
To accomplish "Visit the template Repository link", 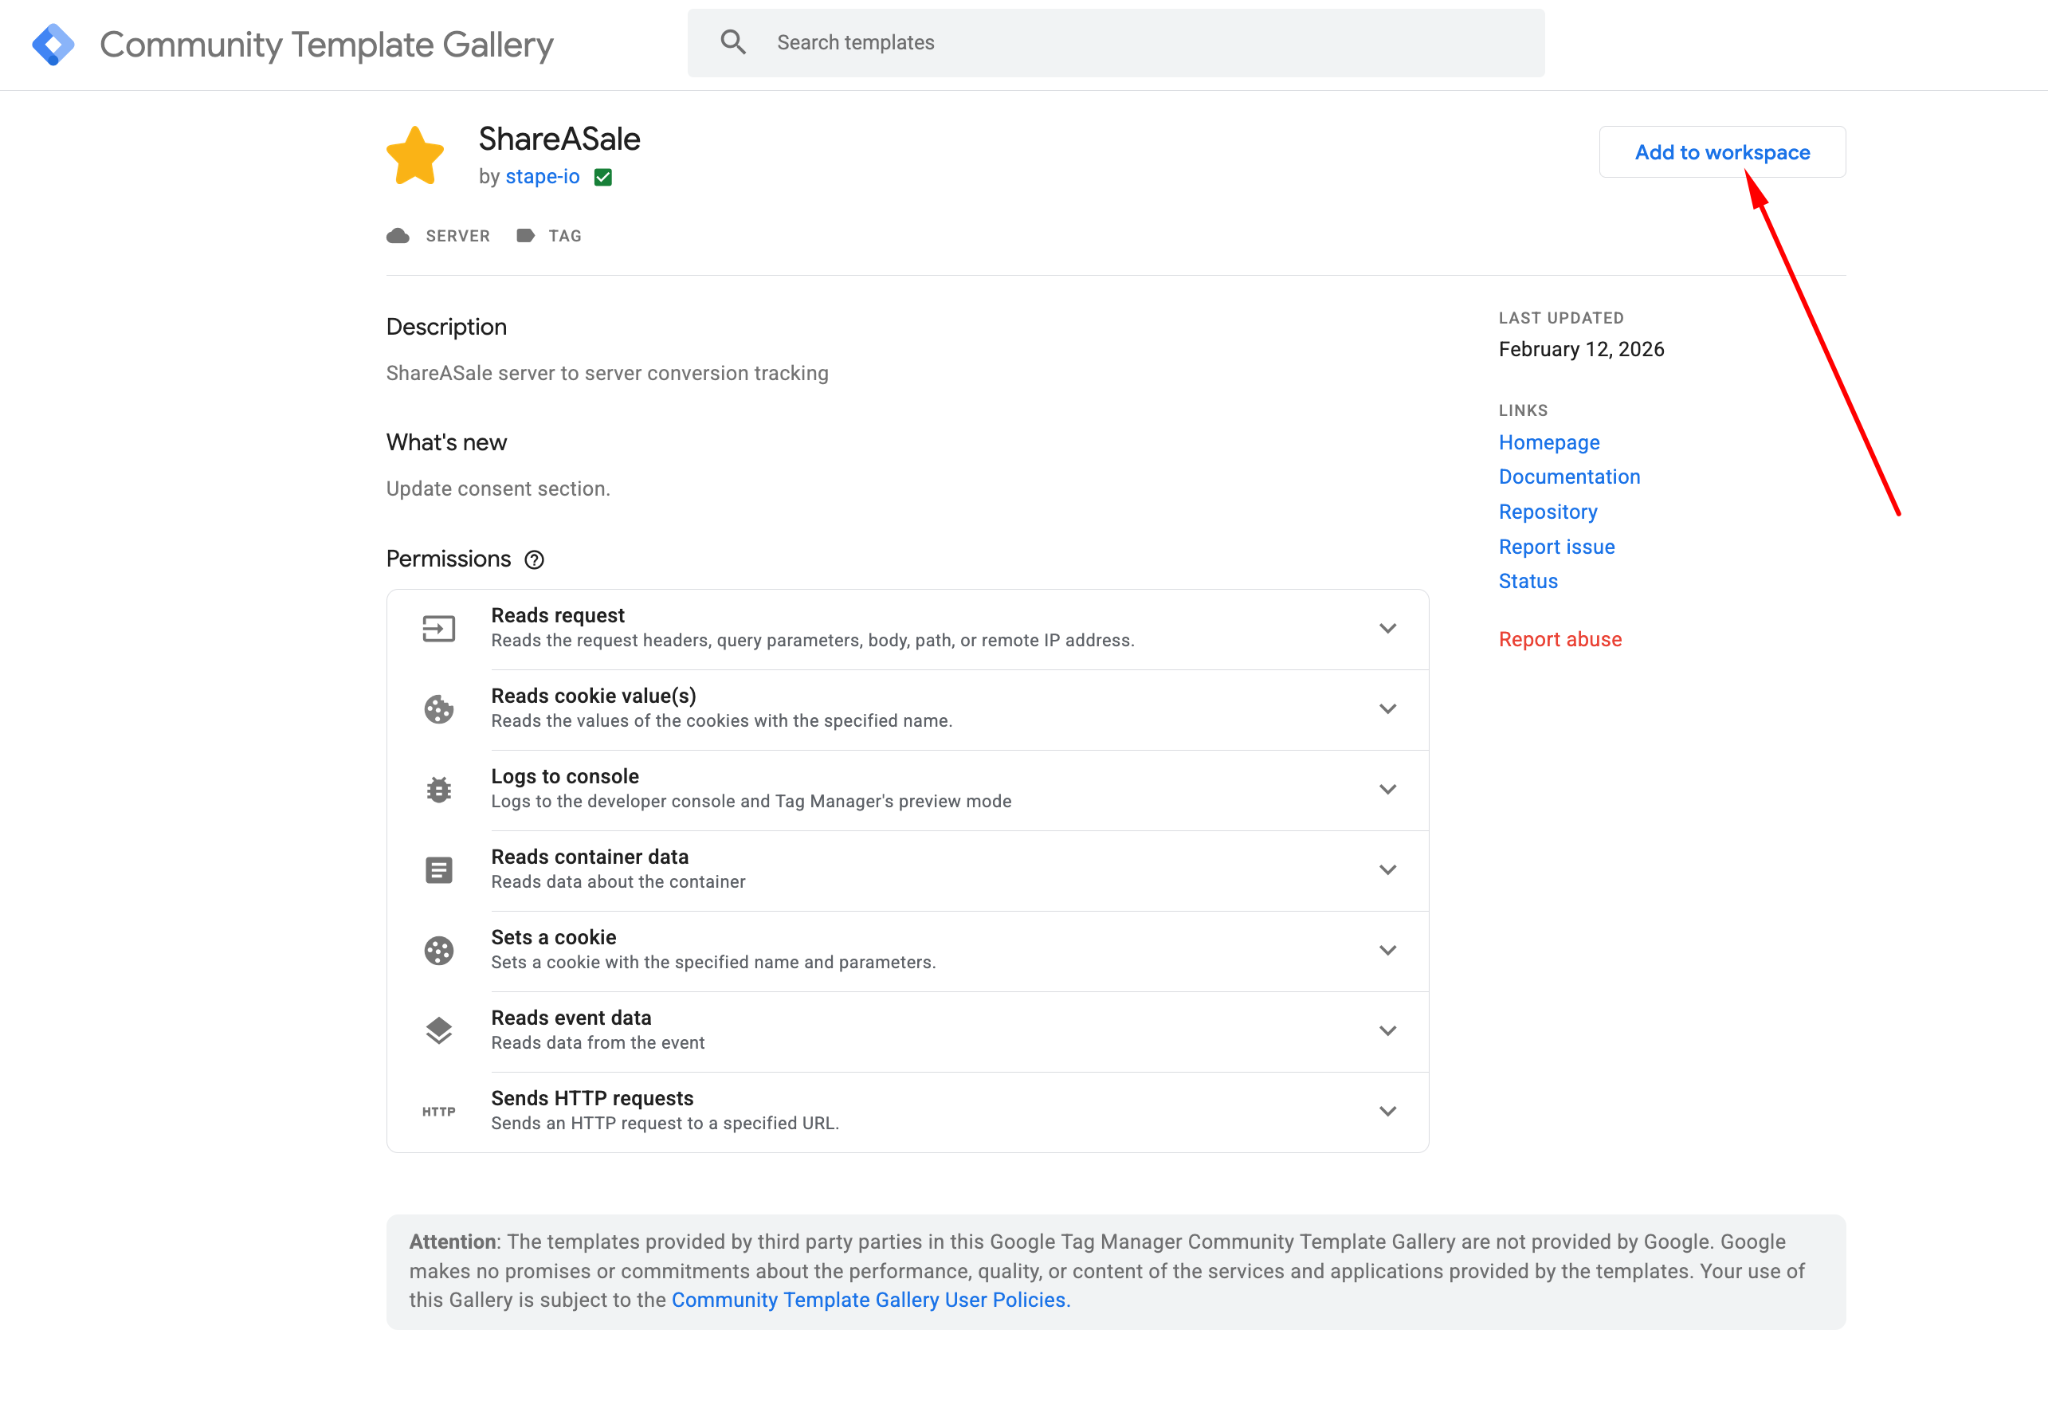I will [1548, 512].
